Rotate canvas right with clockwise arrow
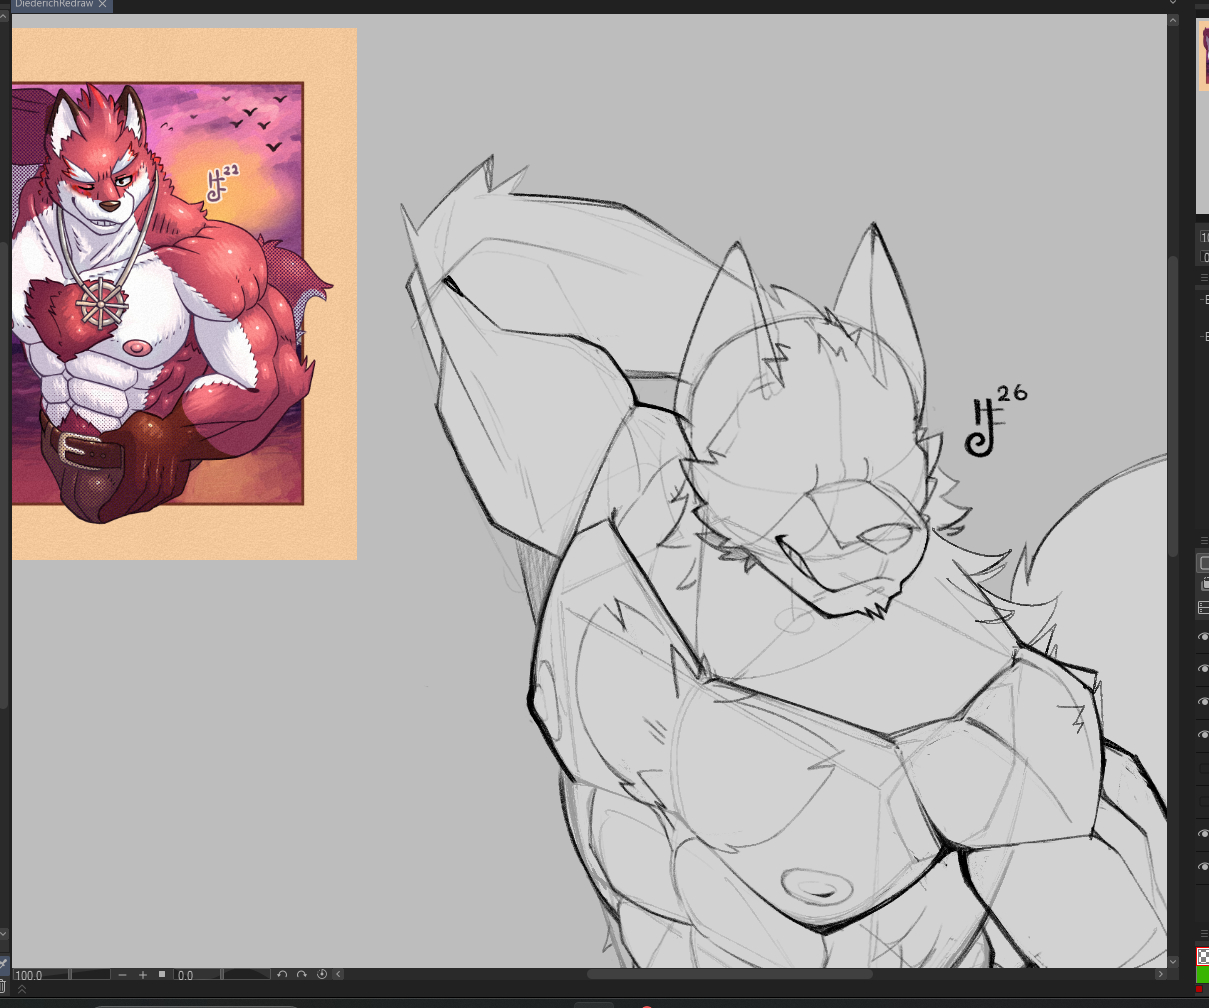 [x=302, y=975]
